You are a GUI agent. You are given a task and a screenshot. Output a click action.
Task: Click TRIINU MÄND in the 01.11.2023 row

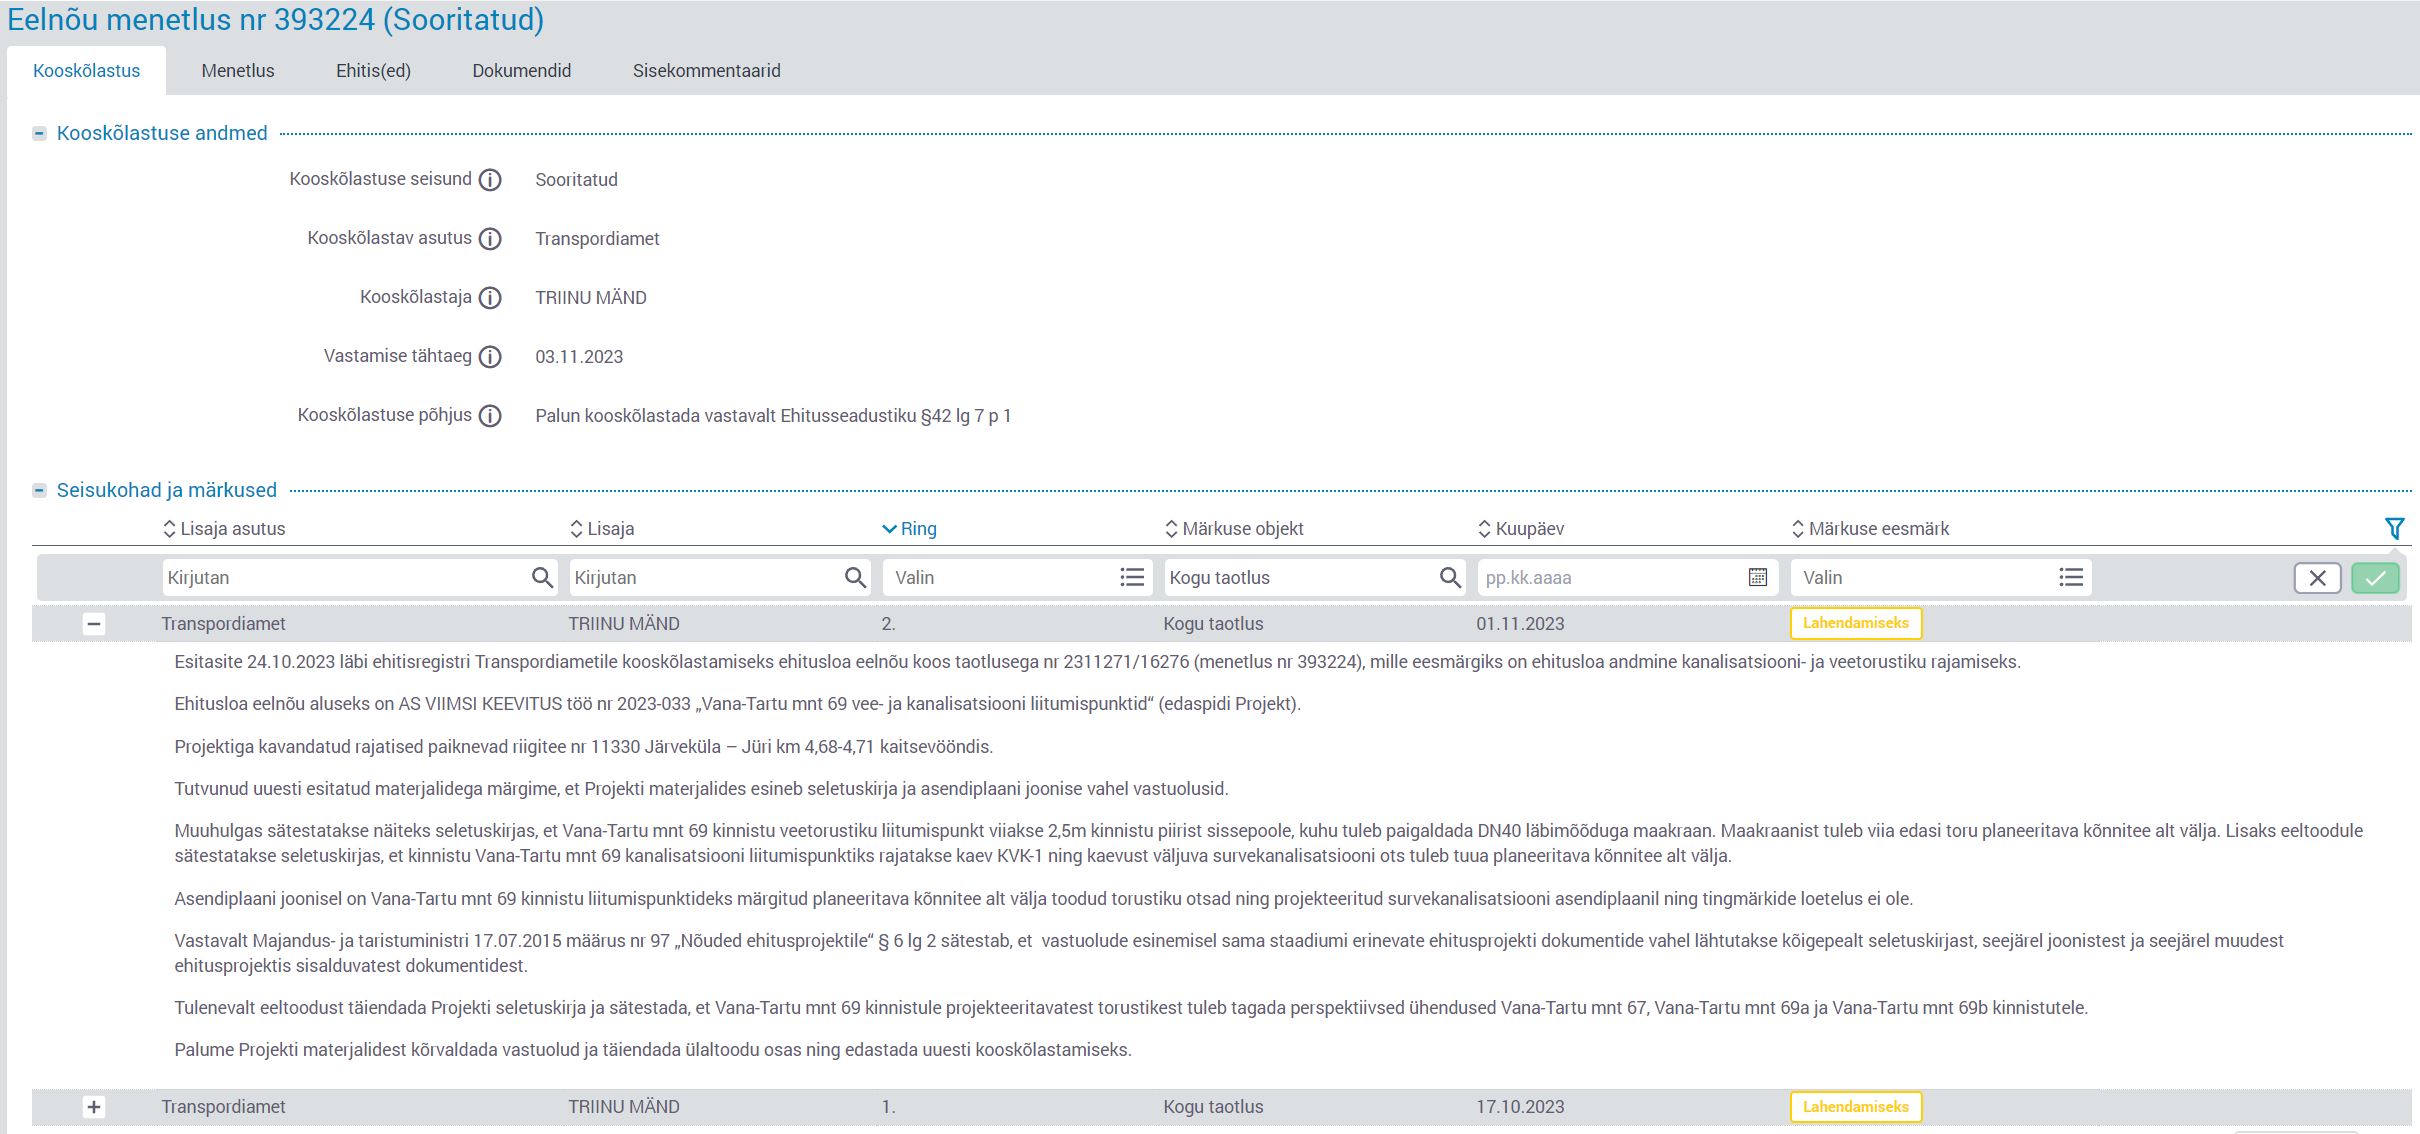[x=624, y=624]
